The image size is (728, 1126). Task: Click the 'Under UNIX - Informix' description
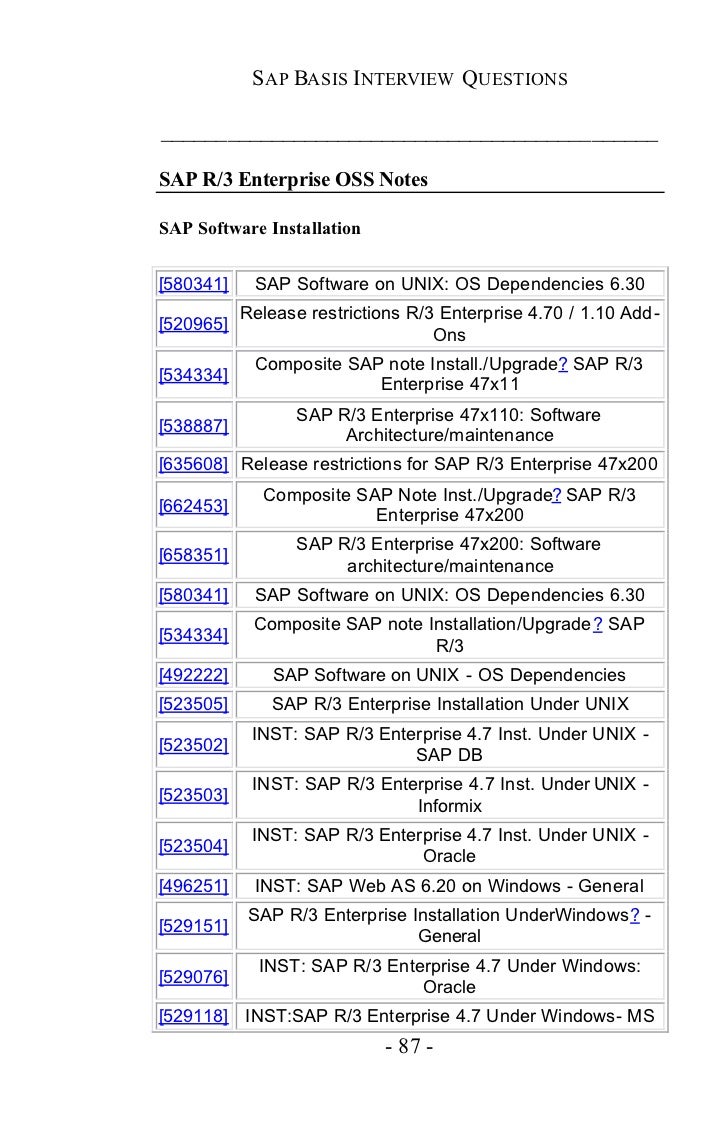coord(449,795)
